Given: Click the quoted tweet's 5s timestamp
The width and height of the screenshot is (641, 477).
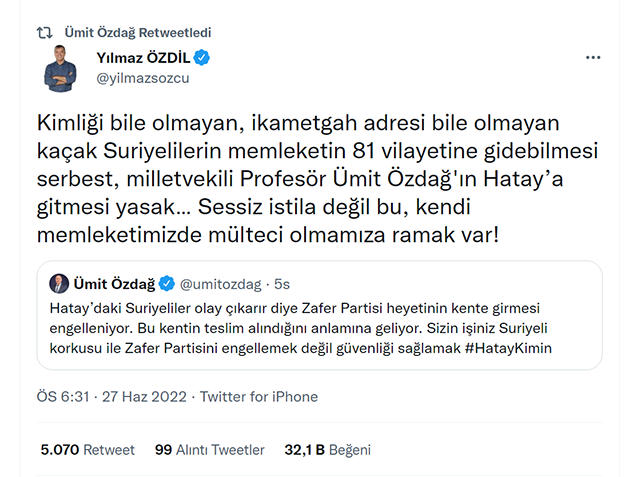Looking at the screenshot, I should (x=282, y=284).
